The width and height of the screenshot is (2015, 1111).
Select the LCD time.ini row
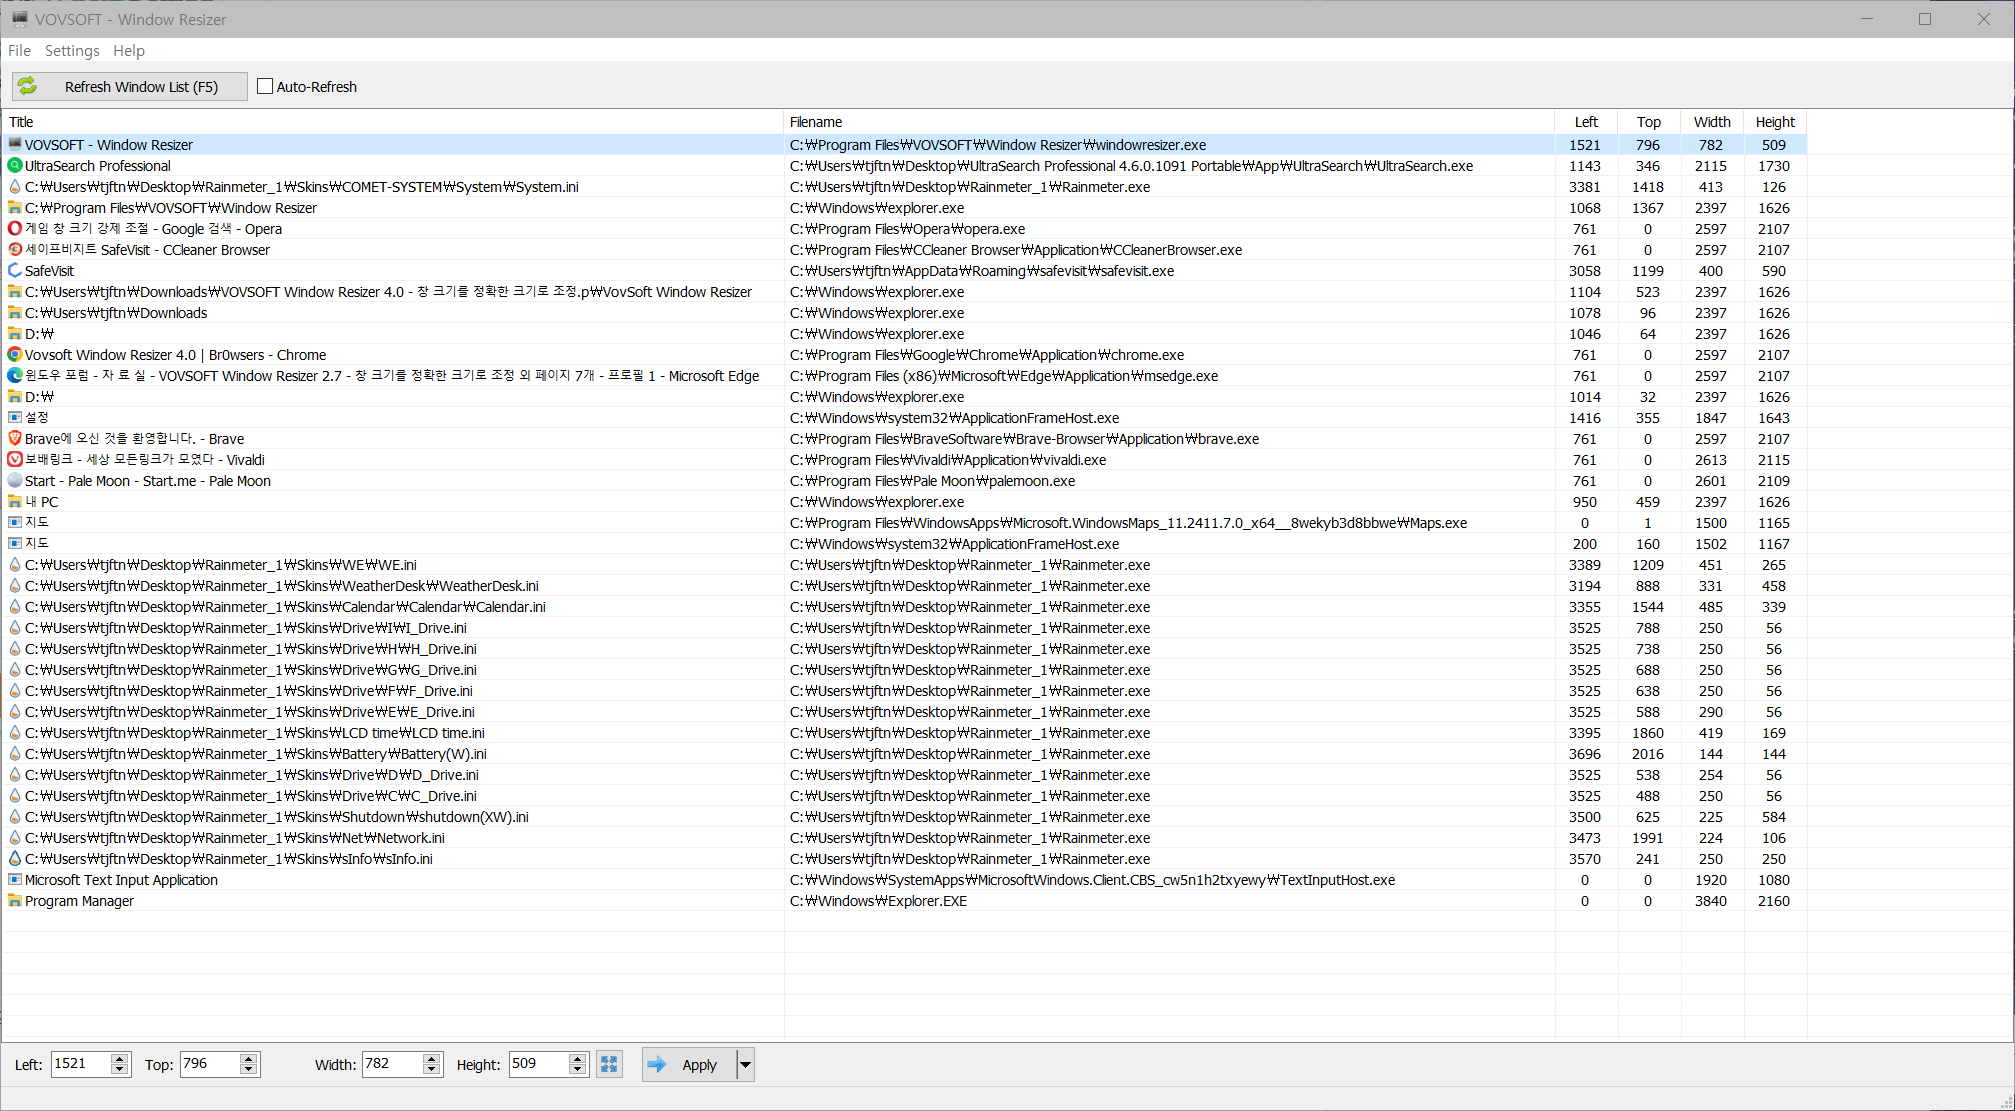pyautogui.click(x=904, y=733)
